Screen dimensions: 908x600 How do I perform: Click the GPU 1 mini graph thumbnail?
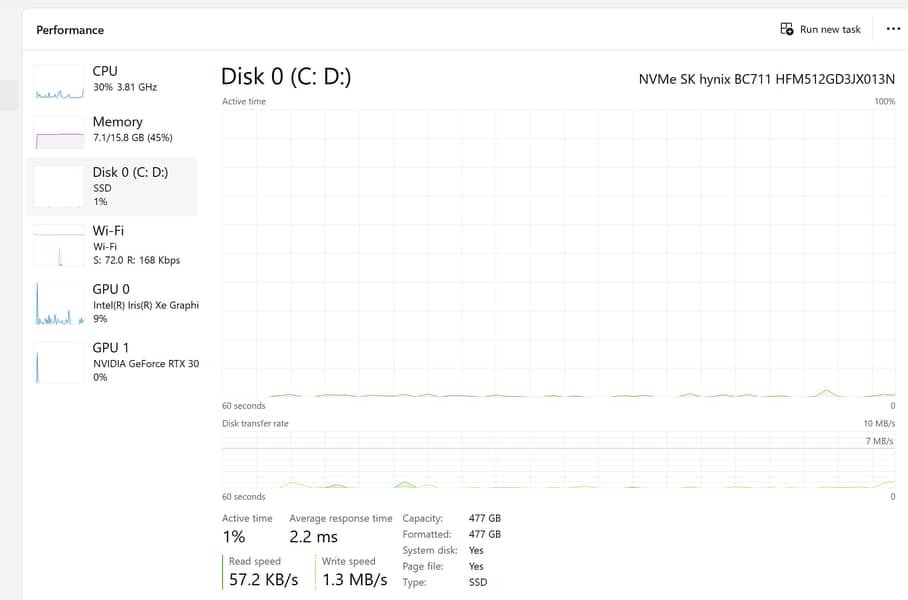(59, 362)
